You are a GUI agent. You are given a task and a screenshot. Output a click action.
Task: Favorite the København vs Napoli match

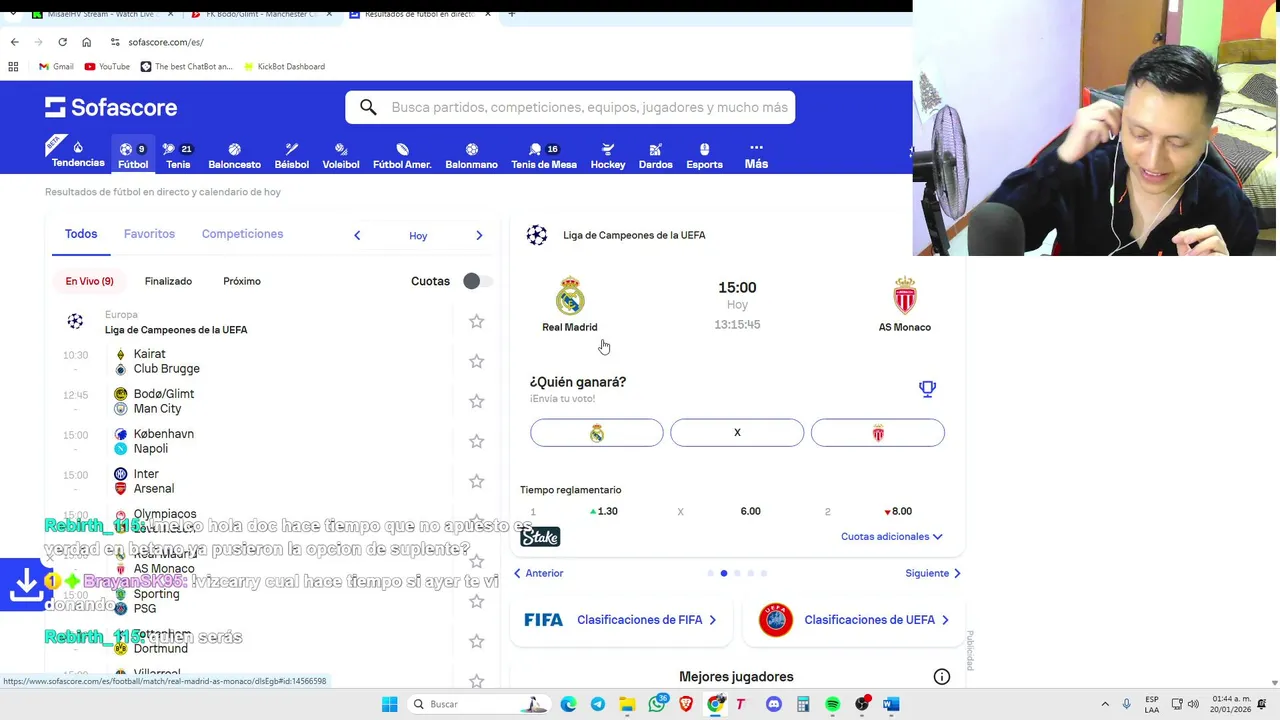476,441
